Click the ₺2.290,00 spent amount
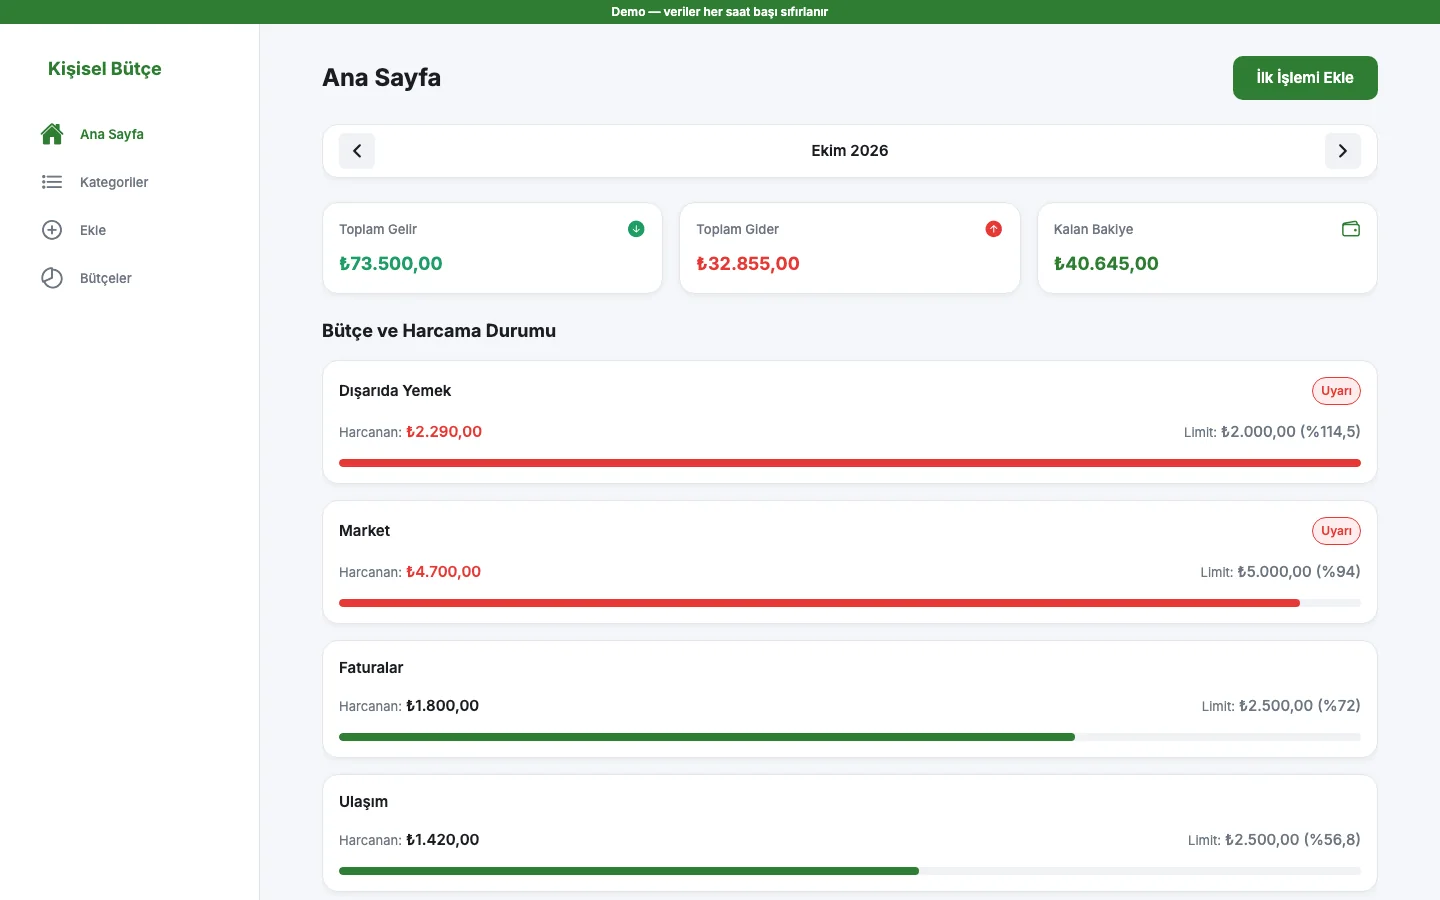Screen dimensions: 1440x900 444,432
